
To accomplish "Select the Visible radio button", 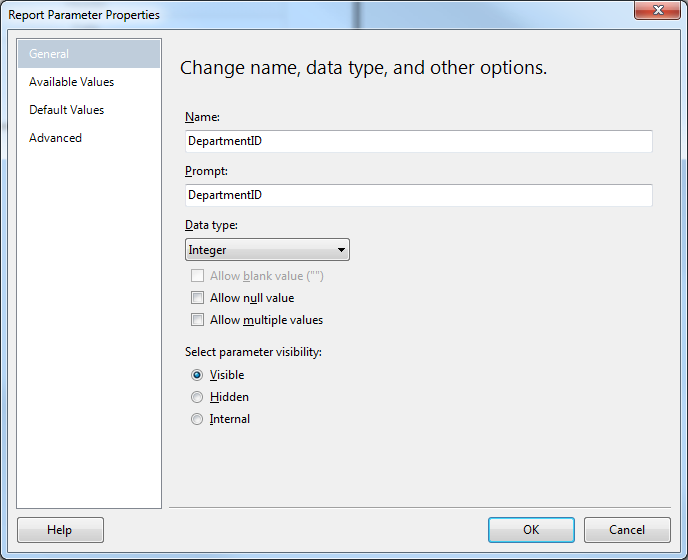I will (197, 375).
